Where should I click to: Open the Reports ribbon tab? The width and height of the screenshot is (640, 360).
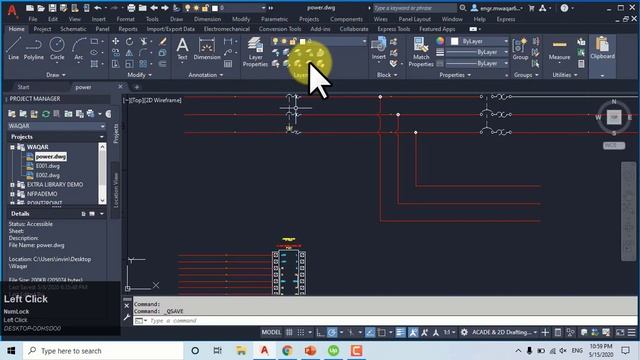click(128, 29)
